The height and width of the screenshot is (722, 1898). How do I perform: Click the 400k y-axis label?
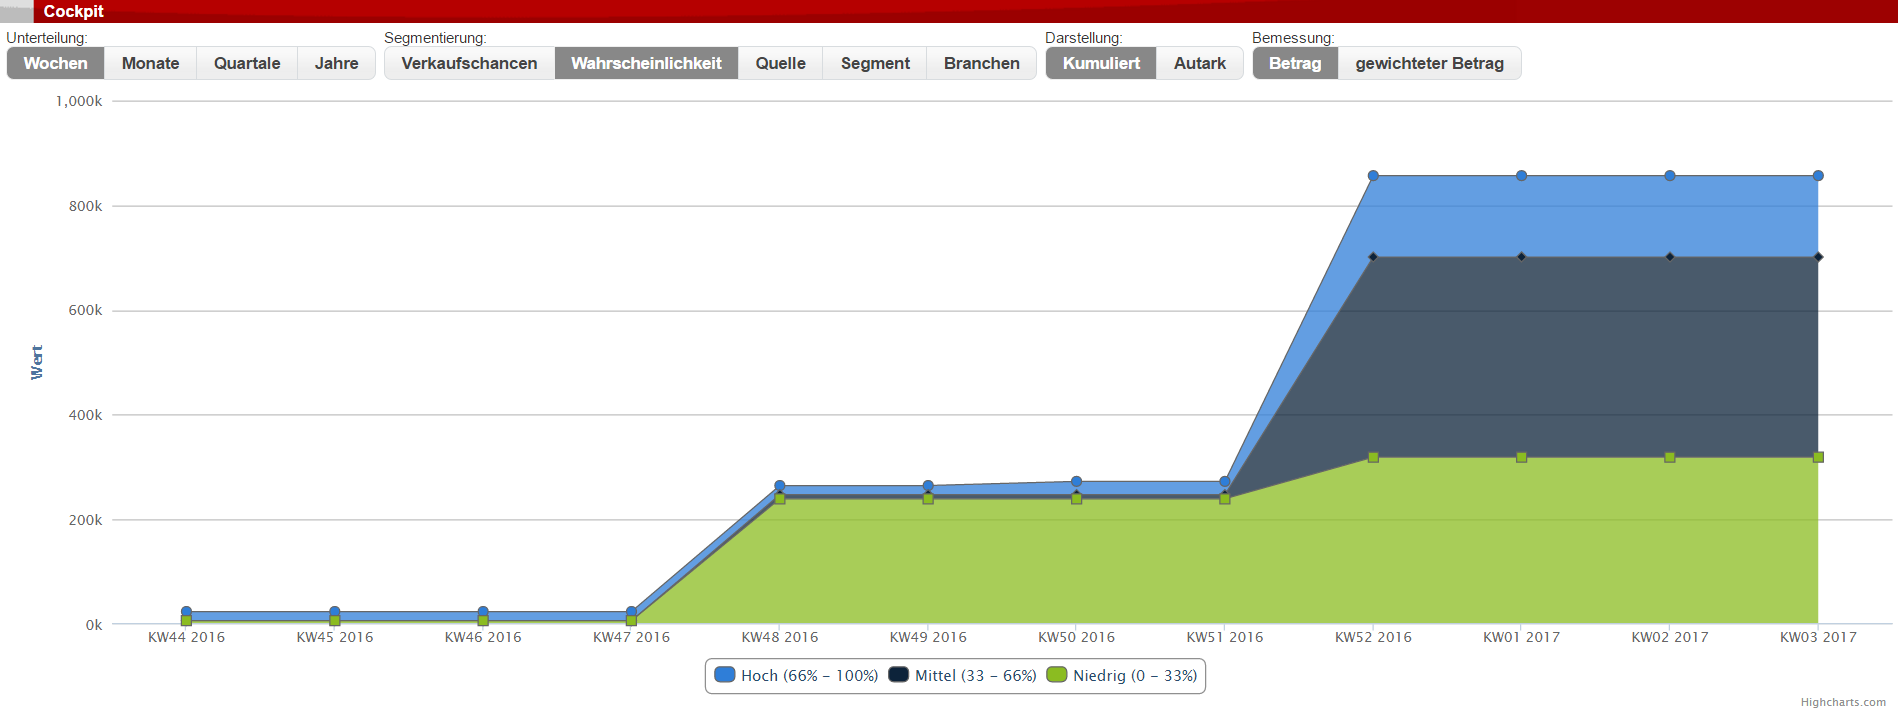[85, 415]
